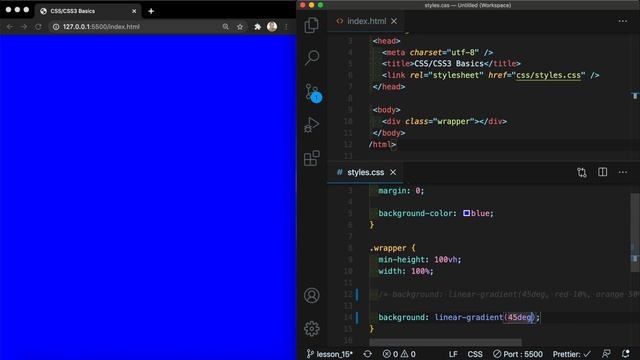Click the Synchronize Changes icon

[x=367, y=354]
